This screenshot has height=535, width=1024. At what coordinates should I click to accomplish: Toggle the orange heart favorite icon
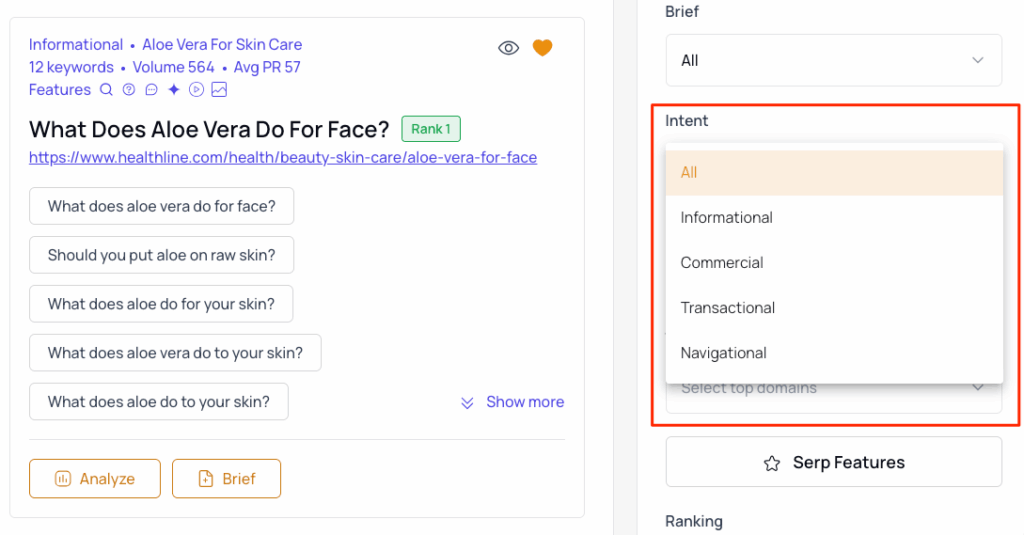pyautogui.click(x=542, y=48)
